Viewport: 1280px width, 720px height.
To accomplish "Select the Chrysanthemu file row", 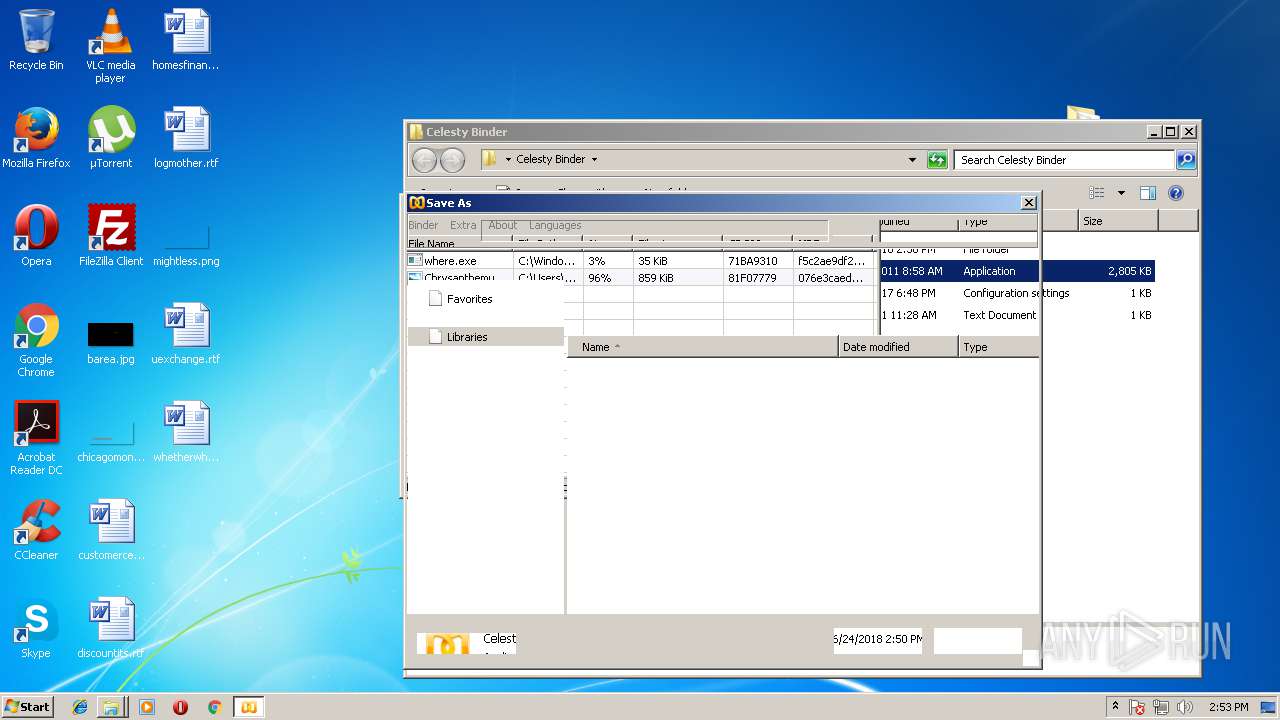I will click(640, 278).
